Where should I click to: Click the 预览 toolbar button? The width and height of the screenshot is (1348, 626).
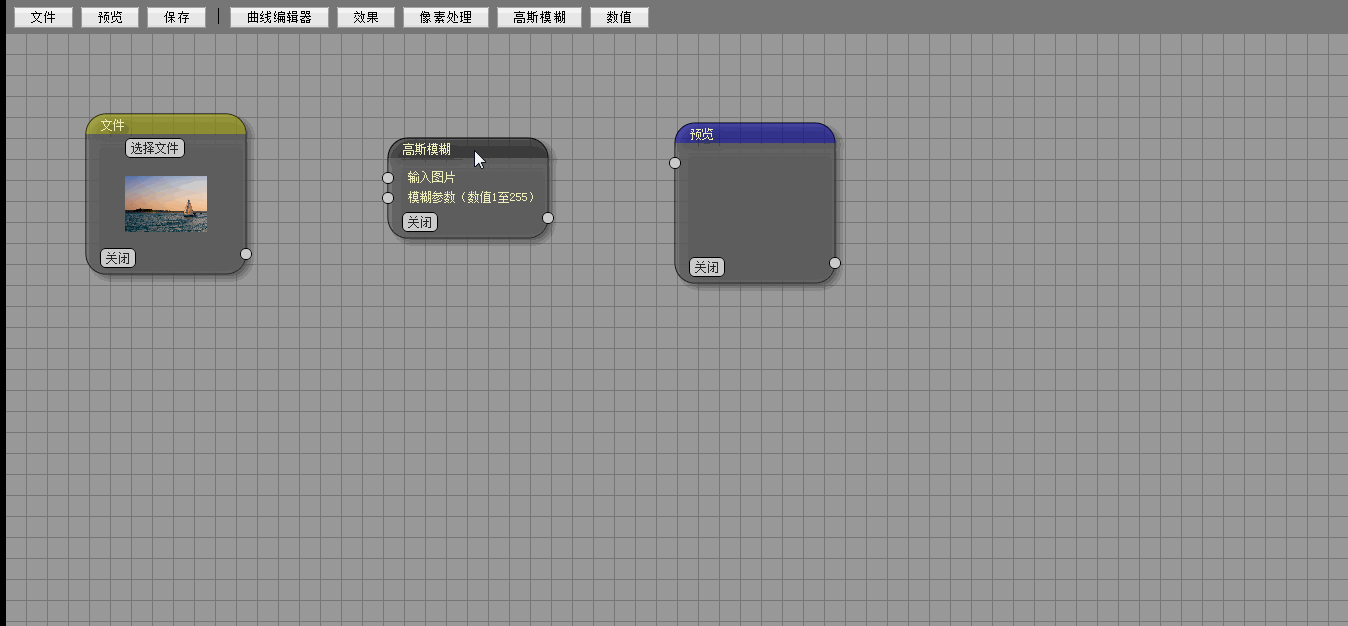(x=110, y=17)
